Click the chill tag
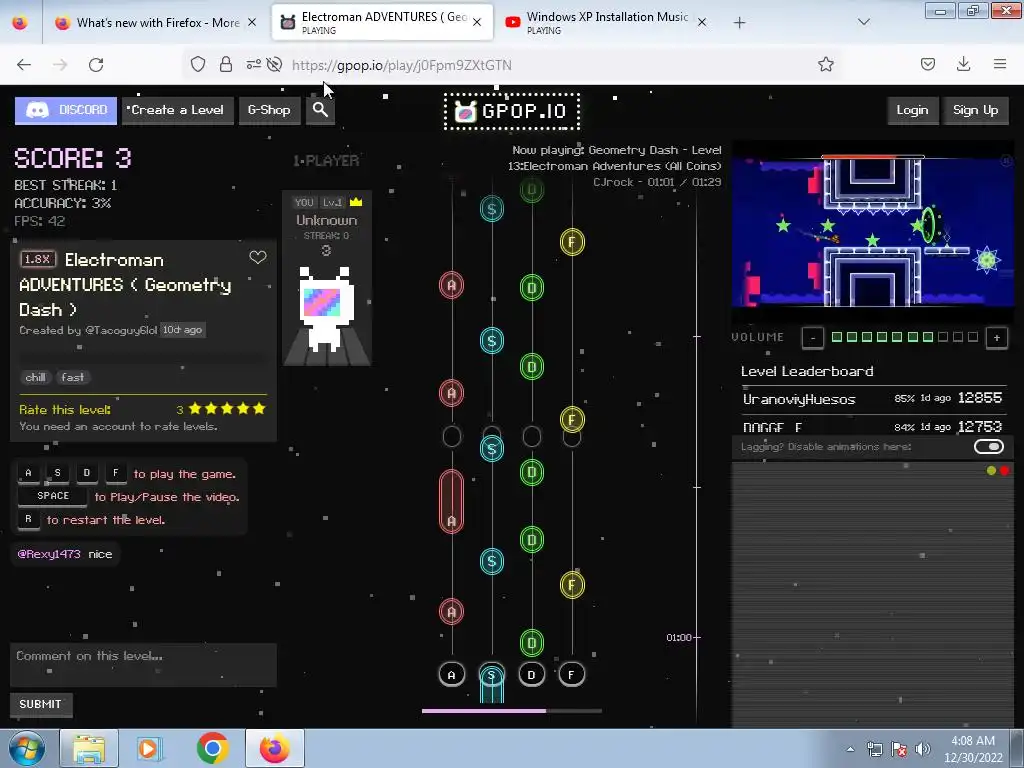Viewport: 1024px width, 768px height. coord(35,377)
